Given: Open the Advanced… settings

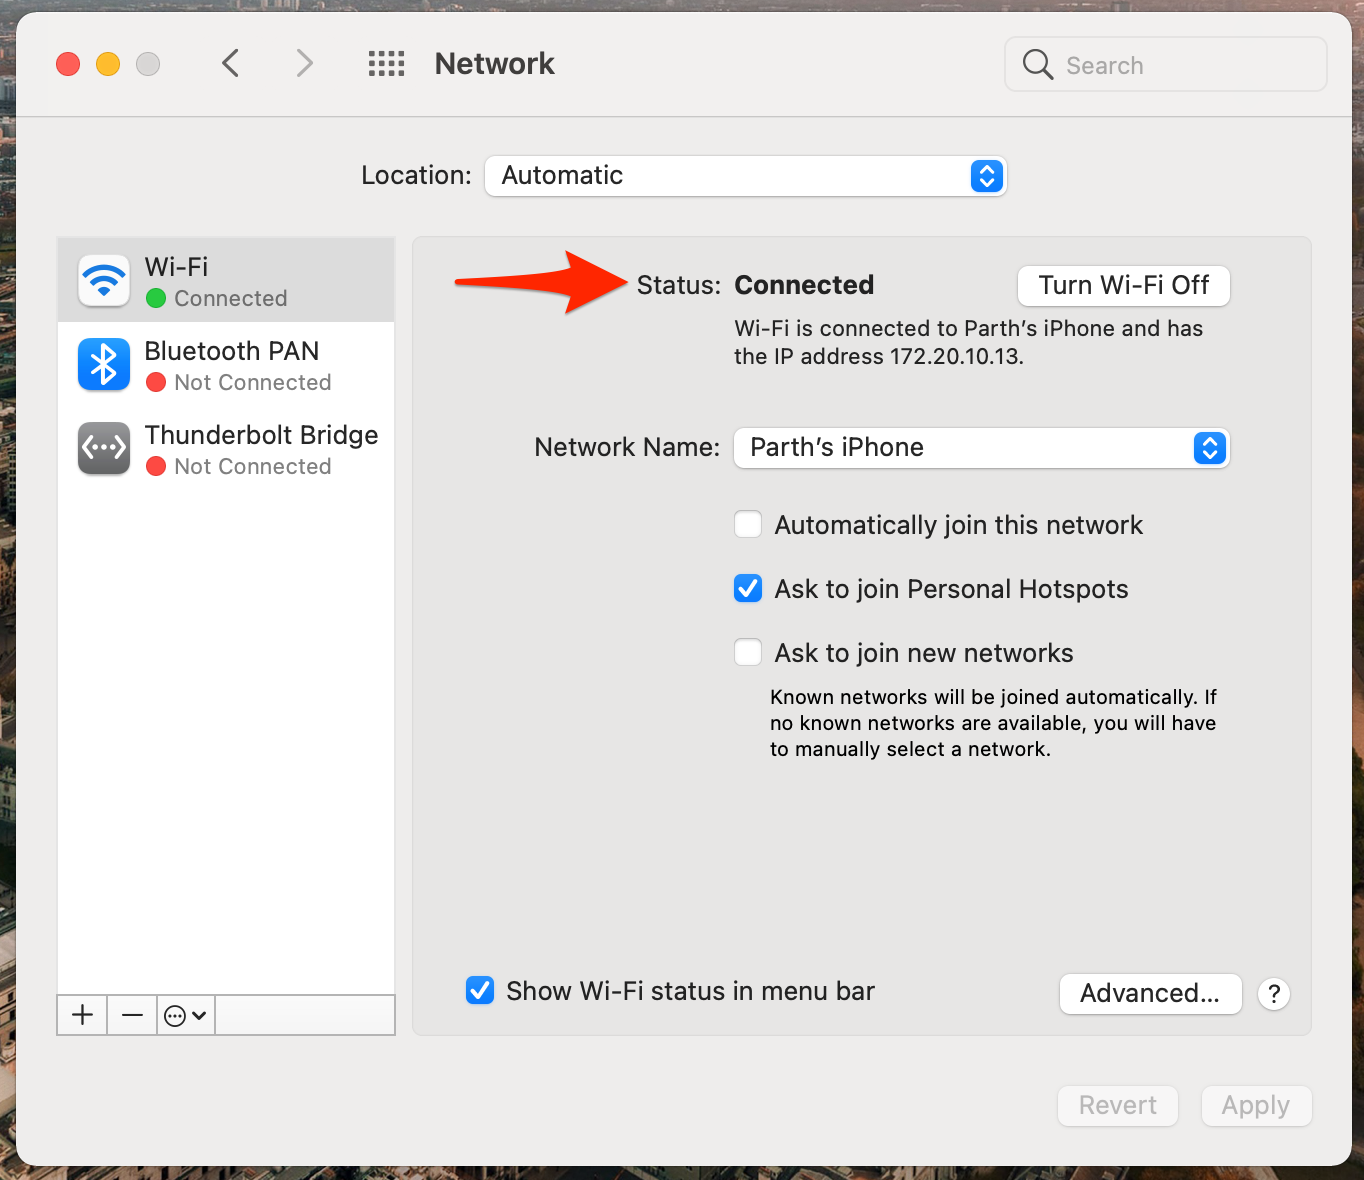Looking at the screenshot, I should pyautogui.click(x=1150, y=994).
